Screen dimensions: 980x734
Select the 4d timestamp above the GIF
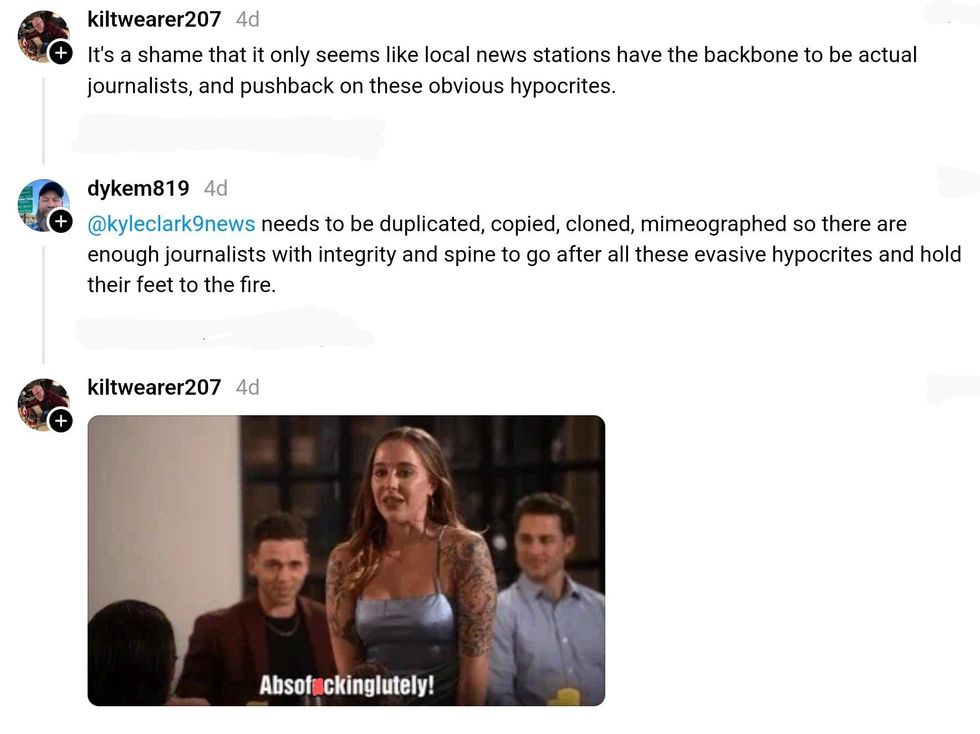pyautogui.click(x=248, y=387)
